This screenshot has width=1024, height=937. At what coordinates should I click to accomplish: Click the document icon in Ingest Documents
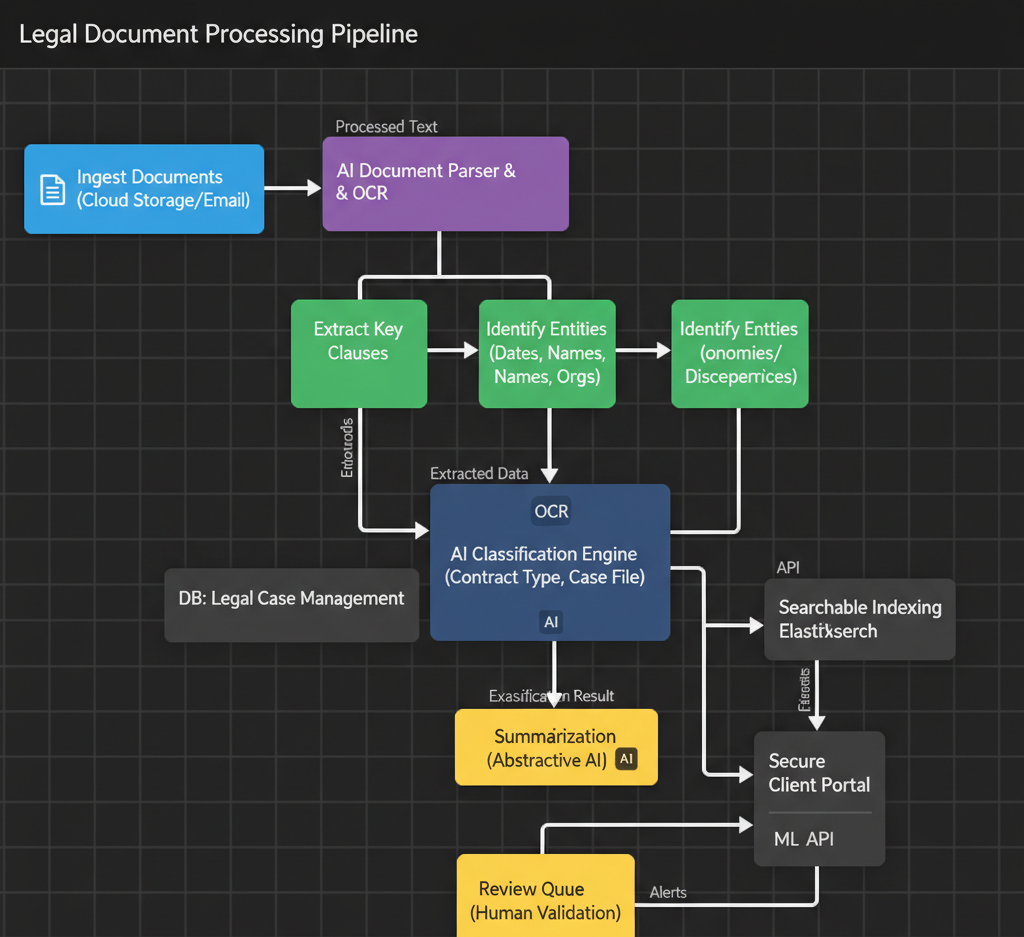[x=51, y=188]
